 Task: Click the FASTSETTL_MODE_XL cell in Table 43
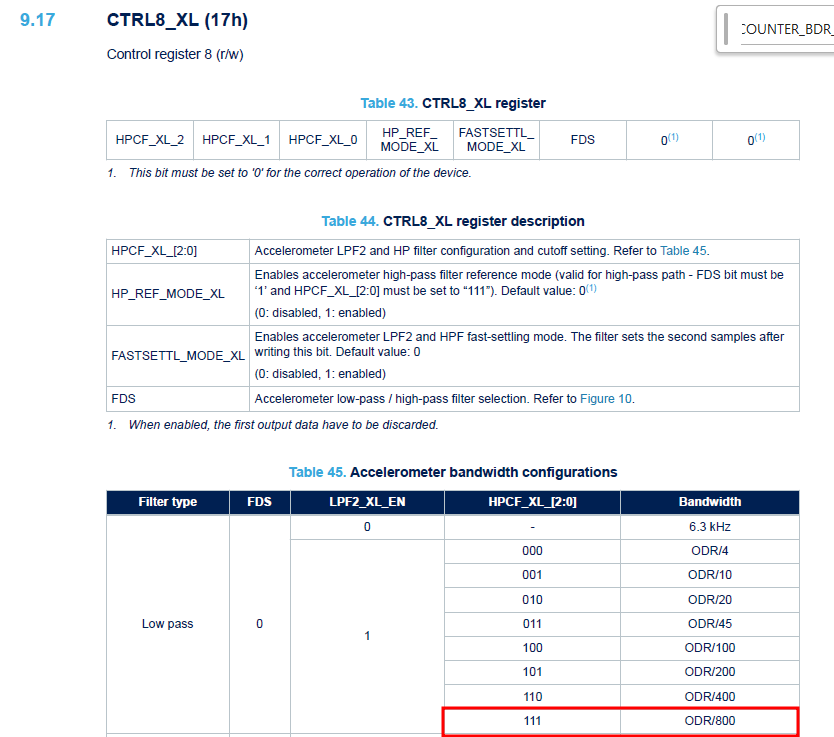click(497, 140)
